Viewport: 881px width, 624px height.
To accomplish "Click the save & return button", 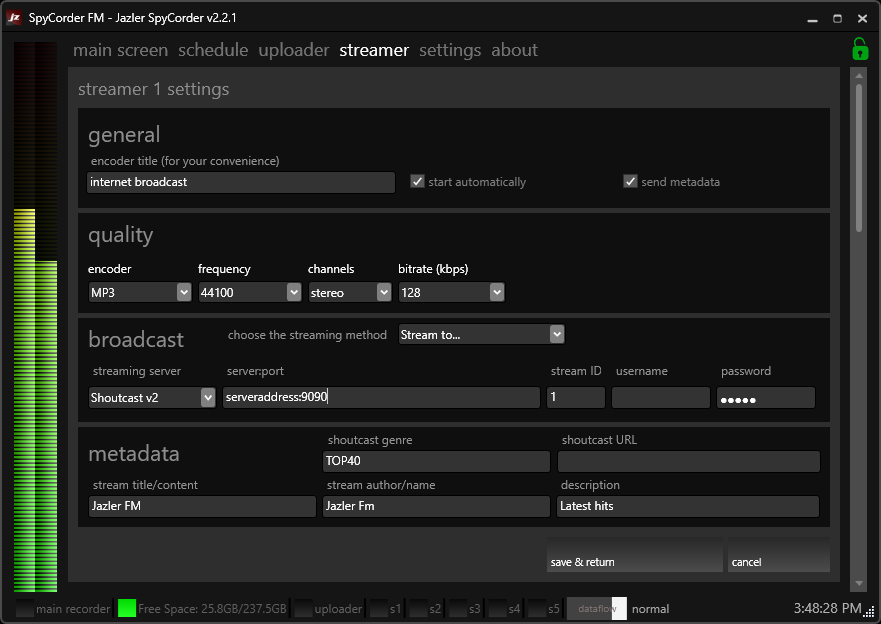I will (634, 555).
